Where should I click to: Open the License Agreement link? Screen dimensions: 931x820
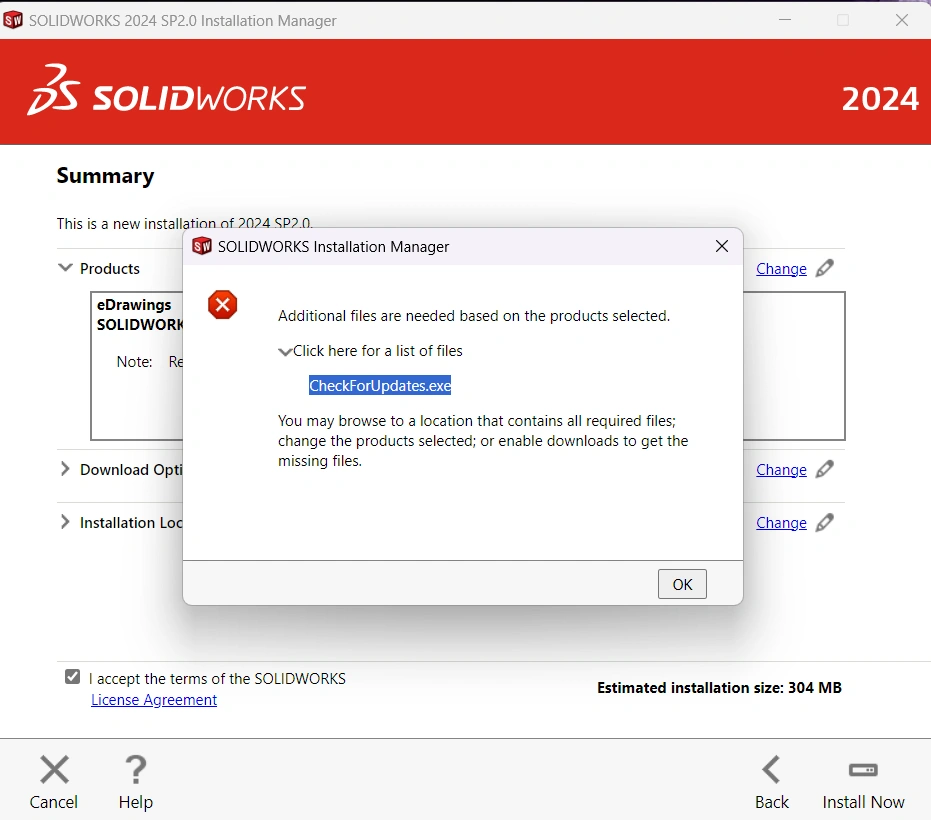154,700
